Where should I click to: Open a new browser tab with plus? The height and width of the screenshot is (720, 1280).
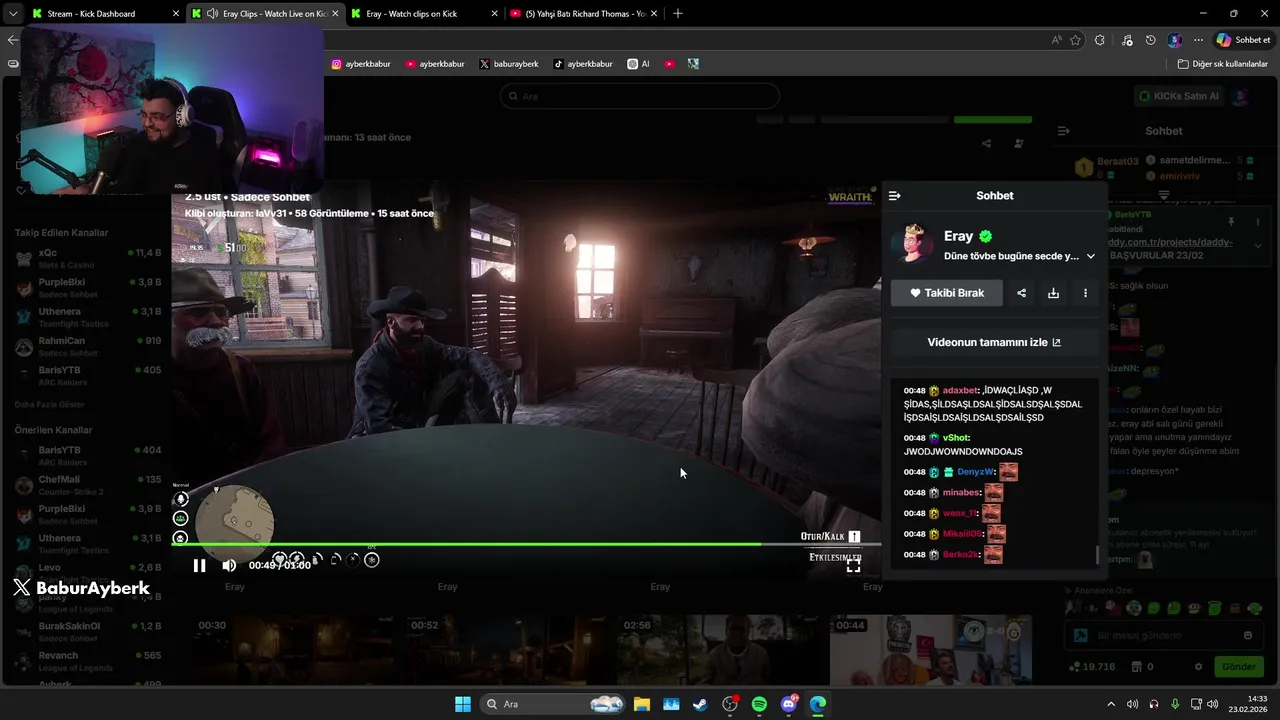pos(678,14)
